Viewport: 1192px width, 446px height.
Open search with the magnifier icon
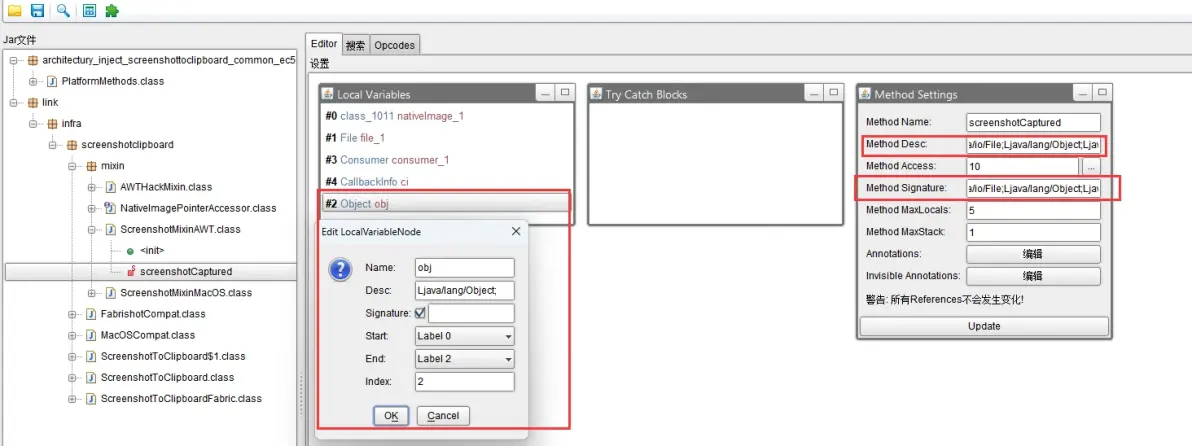pyautogui.click(x=64, y=11)
